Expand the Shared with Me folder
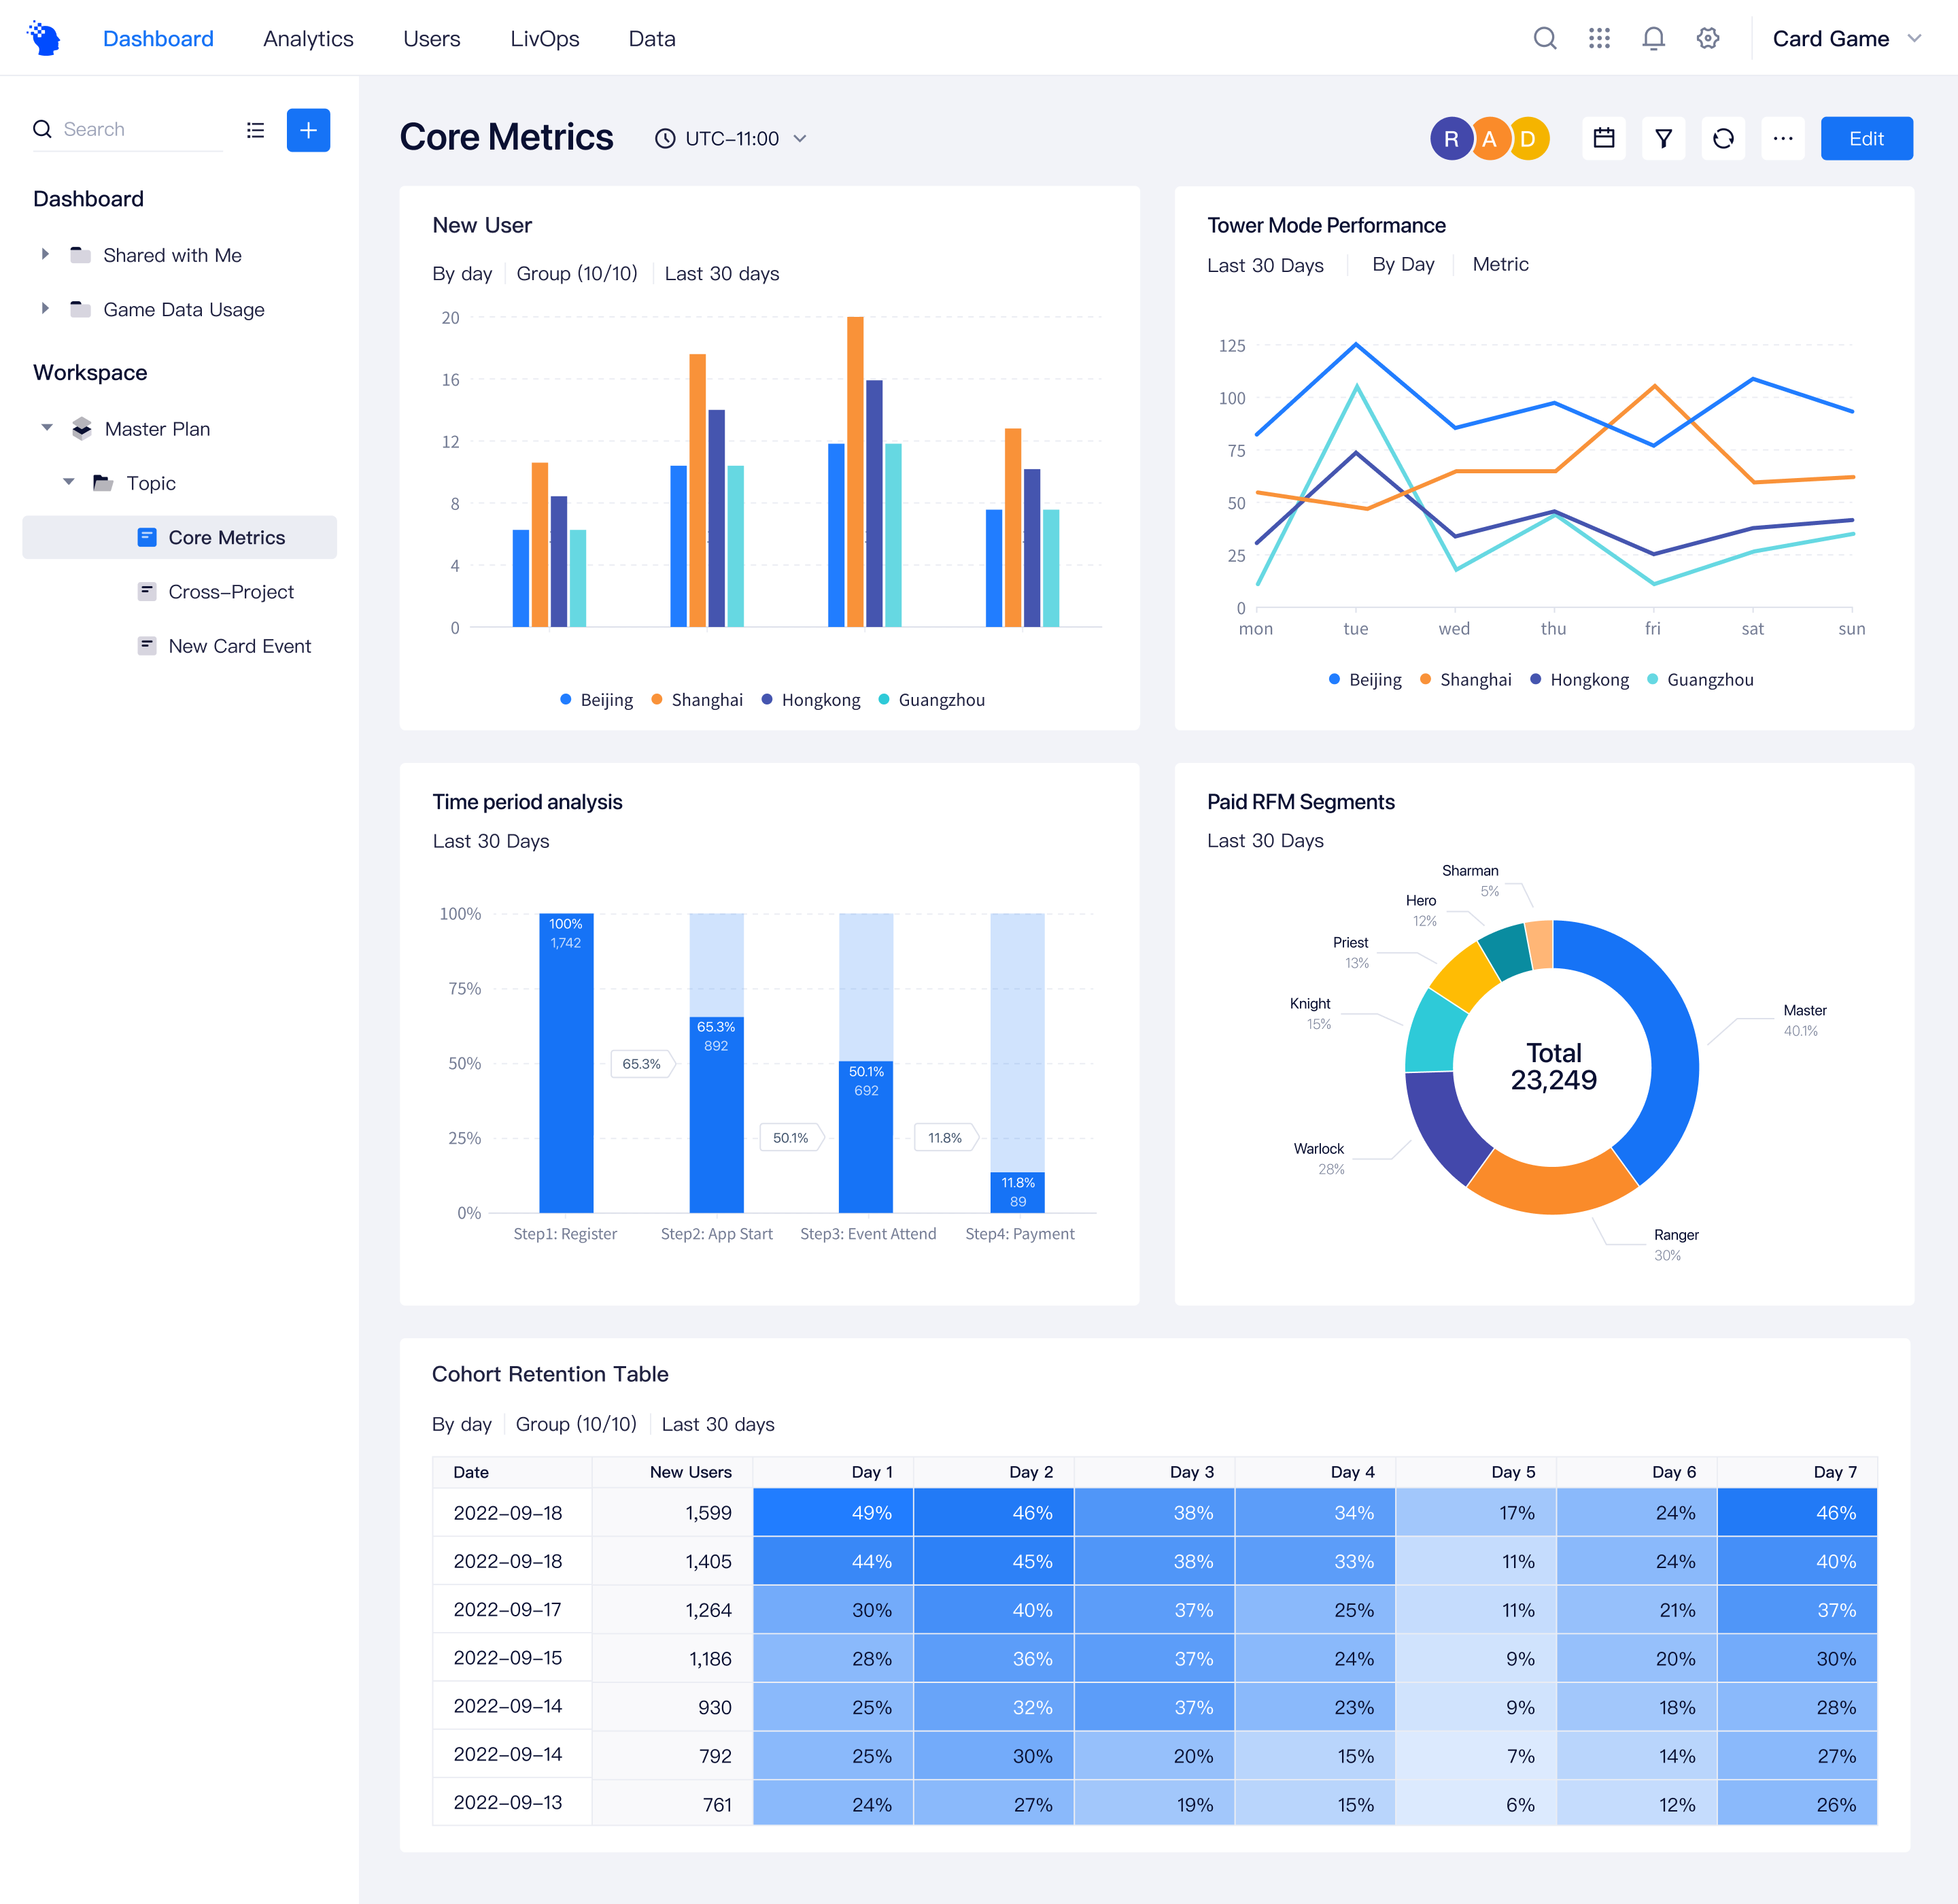 [45, 254]
